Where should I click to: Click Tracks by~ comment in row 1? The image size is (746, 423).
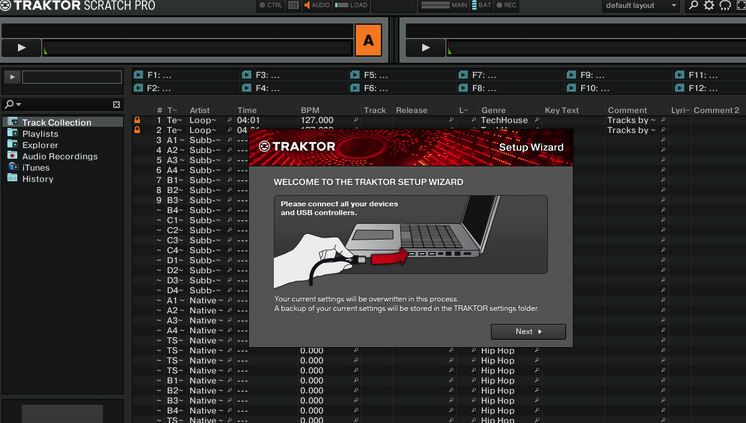point(631,120)
